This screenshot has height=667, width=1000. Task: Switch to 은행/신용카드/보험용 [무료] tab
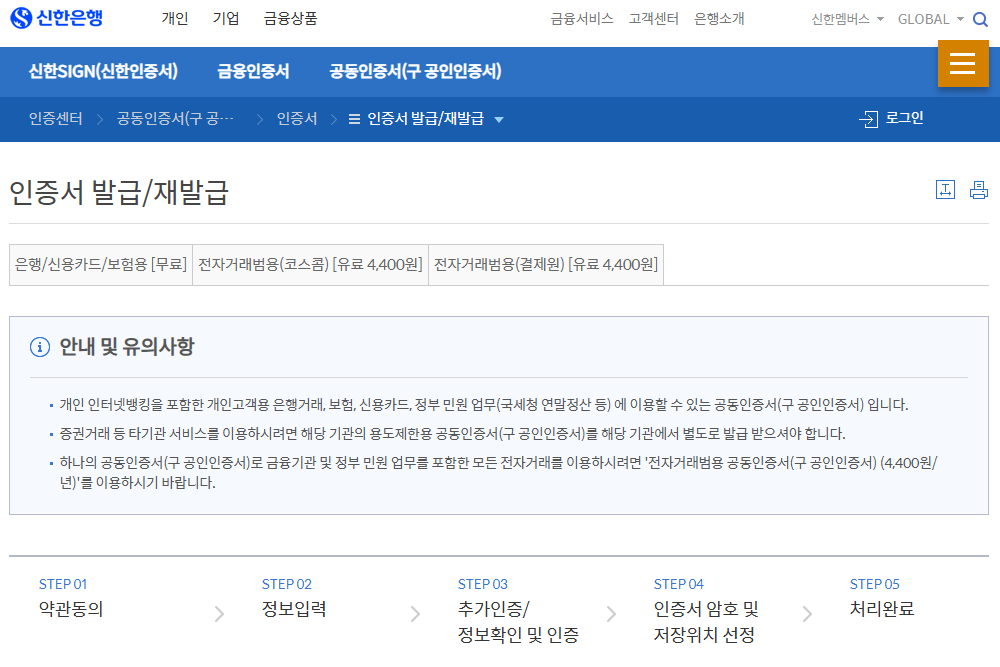pyautogui.click(x=101, y=265)
